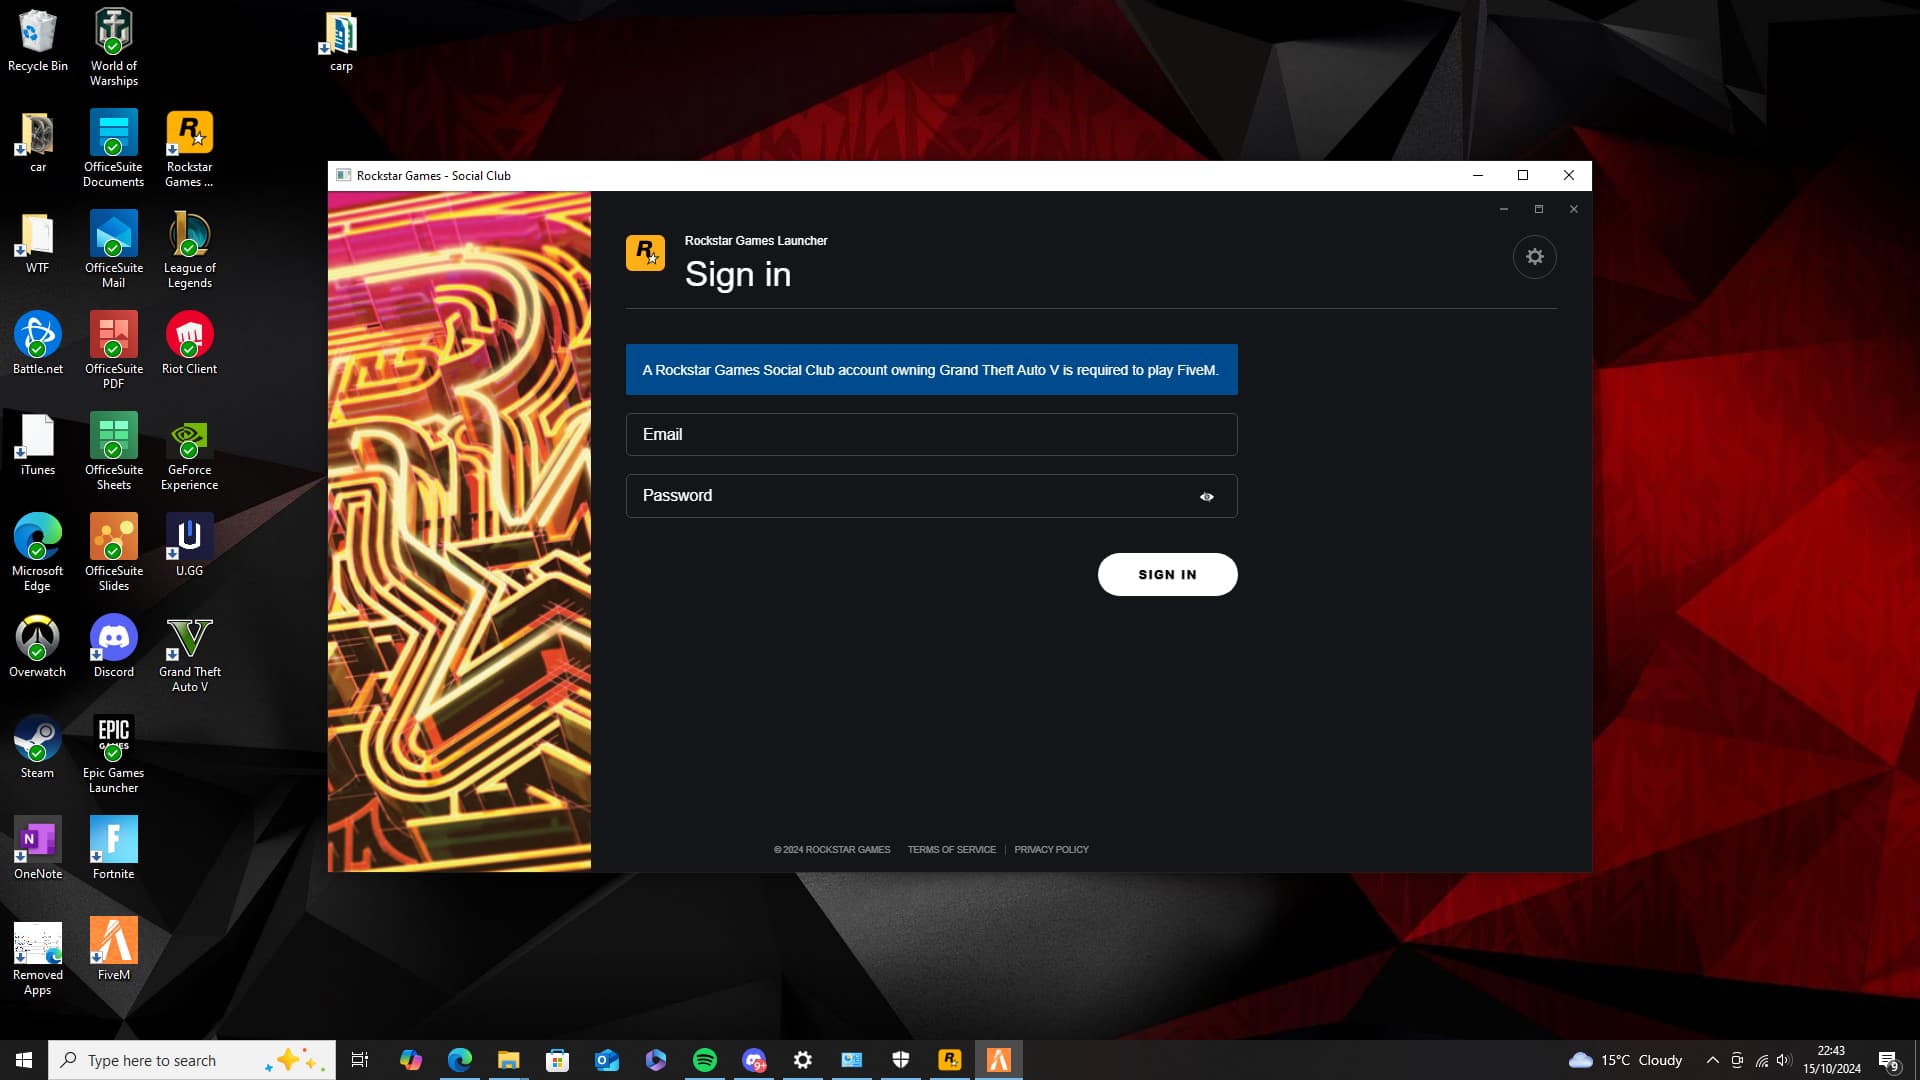Select the Fortnite desktop icon
This screenshot has width=1920, height=1080.
(113, 849)
